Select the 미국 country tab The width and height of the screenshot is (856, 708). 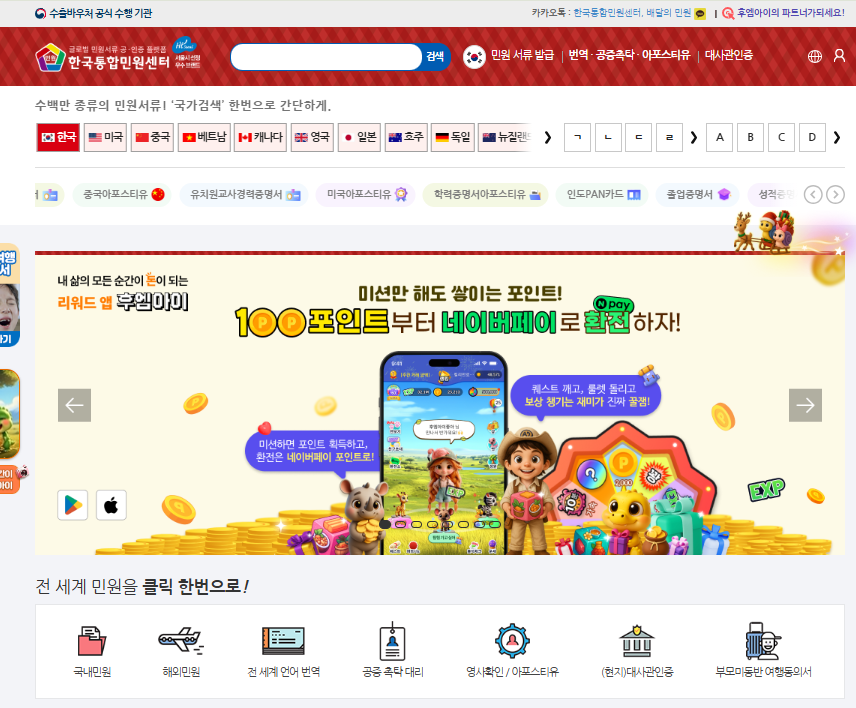105,137
